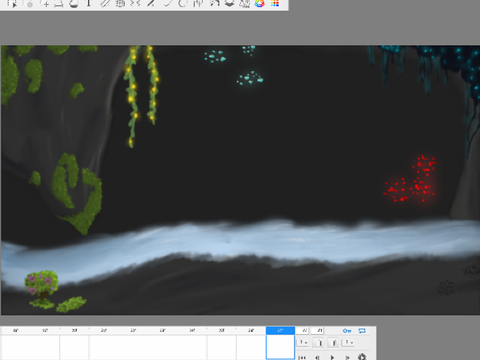Viewport: 480px width, 360px height.
Task: Expand the previous onion-skin count dropdown
Action: pos(303,342)
